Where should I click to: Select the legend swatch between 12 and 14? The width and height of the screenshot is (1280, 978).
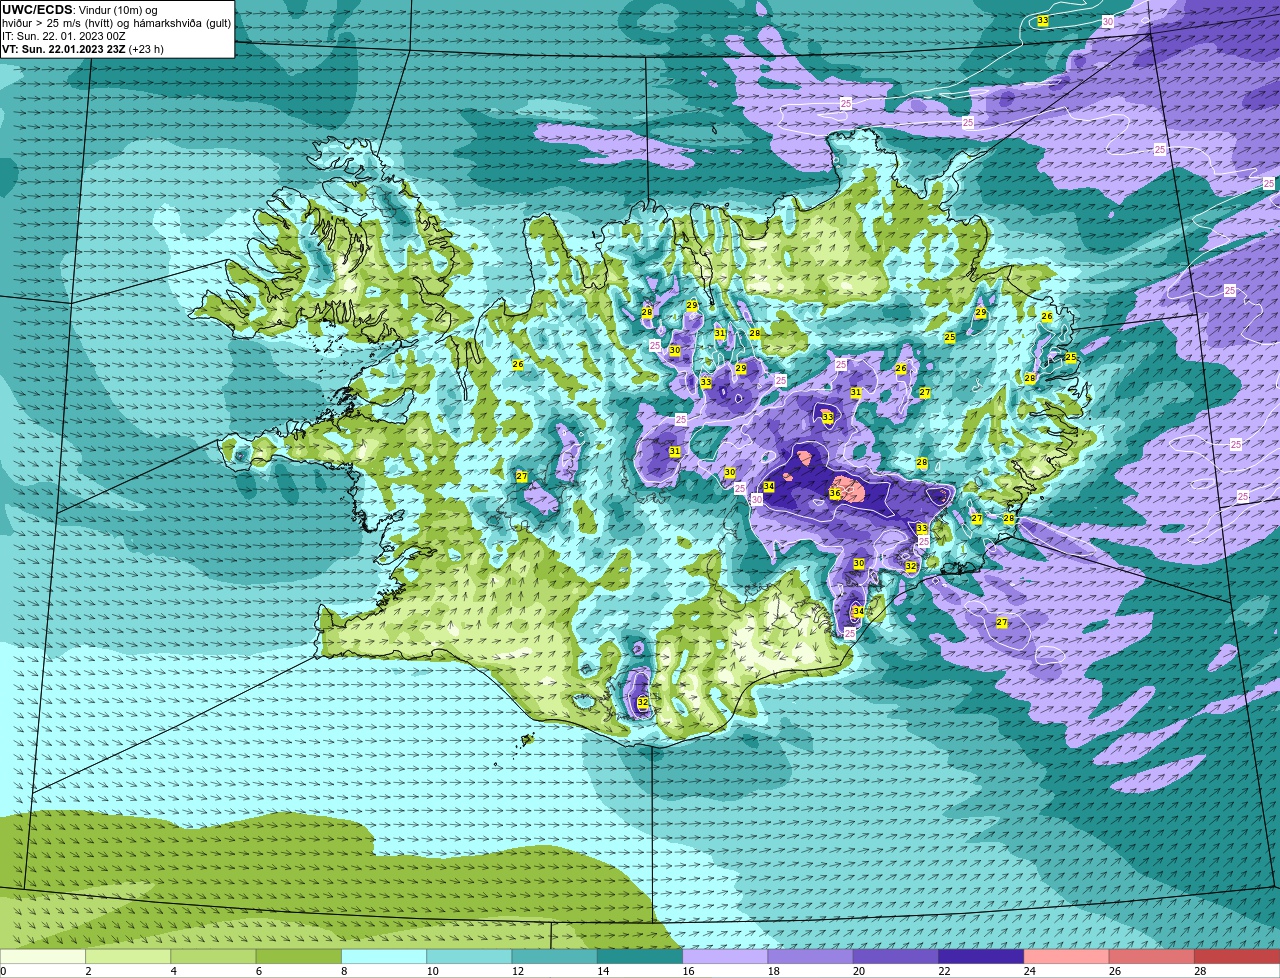point(555,957)
